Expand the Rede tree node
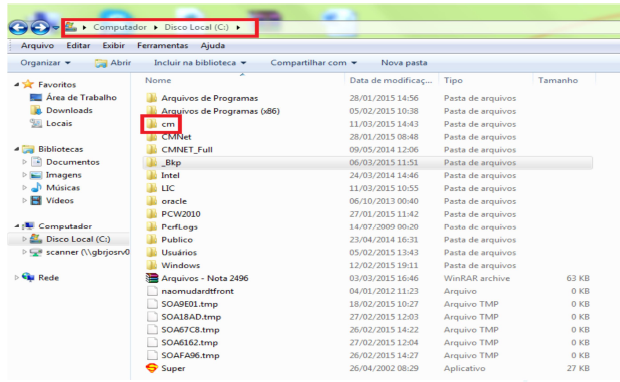 click(17, 278)
